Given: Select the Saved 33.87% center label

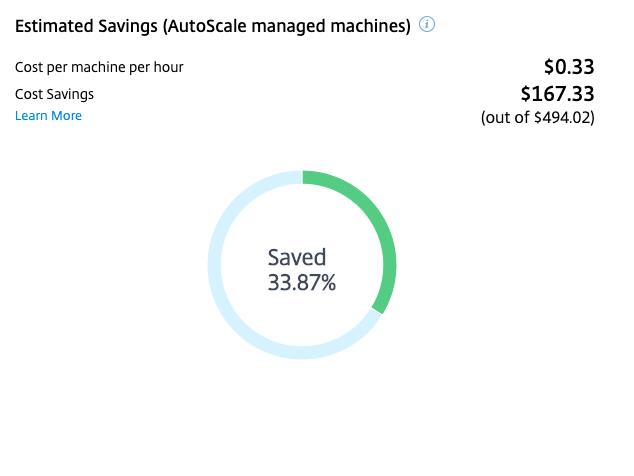Looking at the screenshot, I should 302,270.
